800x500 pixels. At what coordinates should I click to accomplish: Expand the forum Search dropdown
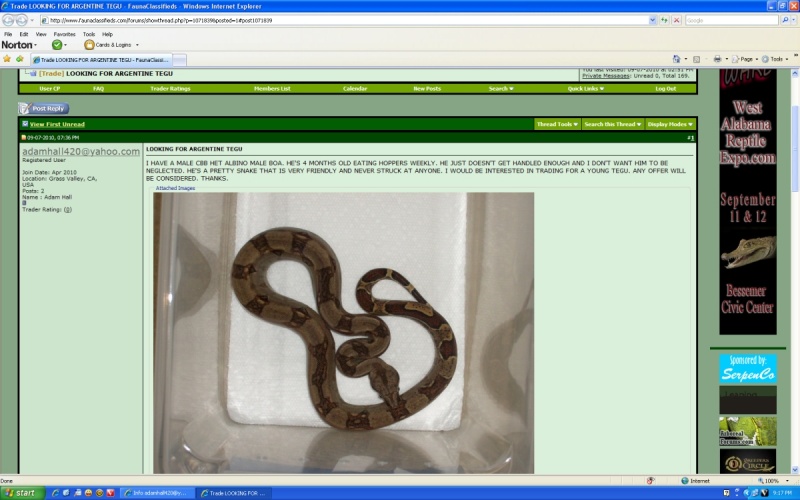(501, 89)
